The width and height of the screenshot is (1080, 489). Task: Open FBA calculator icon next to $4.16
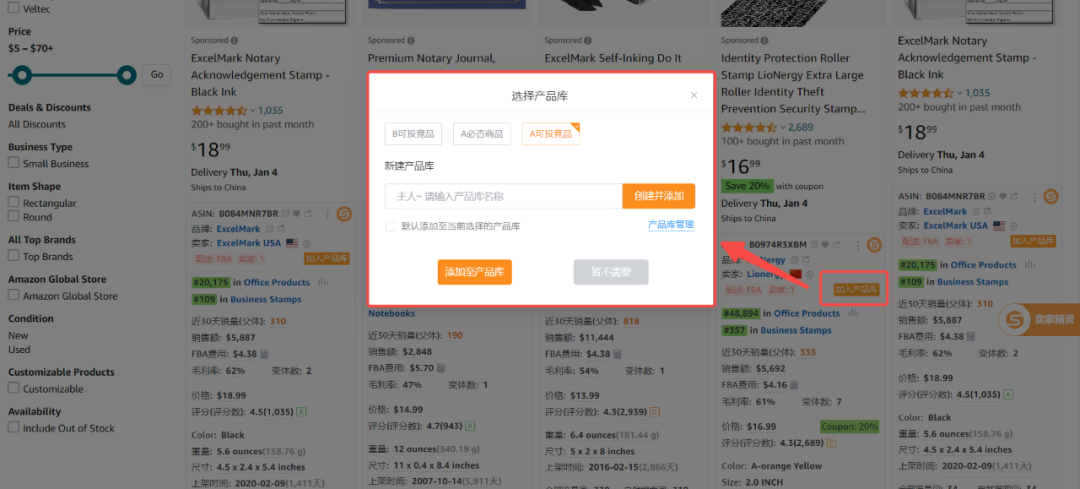click(x=796, y=384)
